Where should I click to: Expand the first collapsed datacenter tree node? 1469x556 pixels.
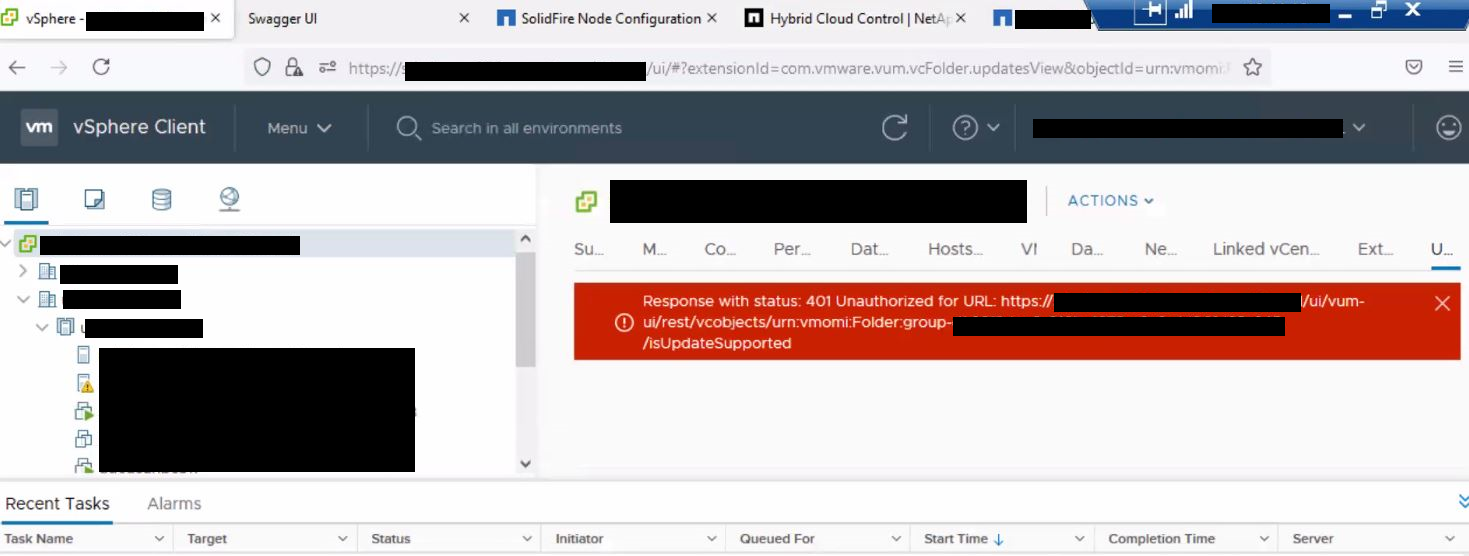click(23, 272)
